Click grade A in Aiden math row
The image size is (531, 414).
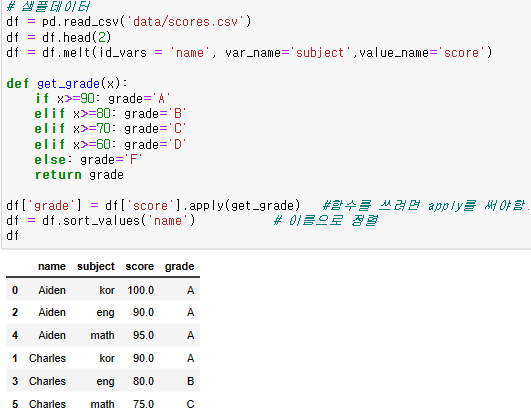(x=190, y=335)
